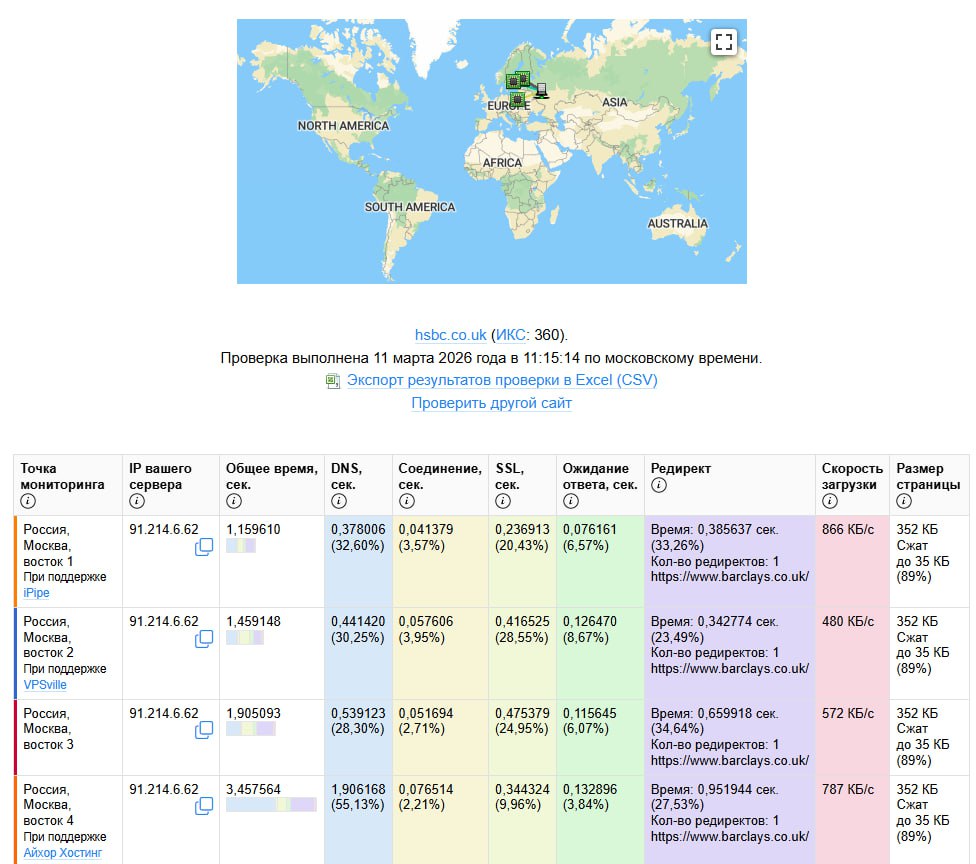Image resolution: width=976 pixels, height=864 pixels.
Task: Click info icon under SSL column header
Action: click(503, 501)
